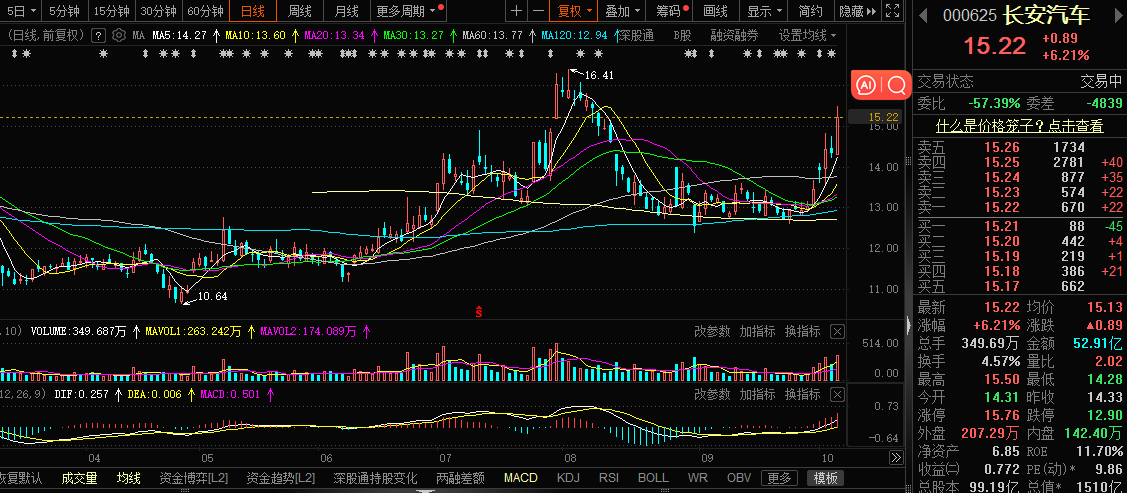
Task: Open 资金博弈[L2] indicator tab
Action: pyautogui.click(x=194, y=478)
